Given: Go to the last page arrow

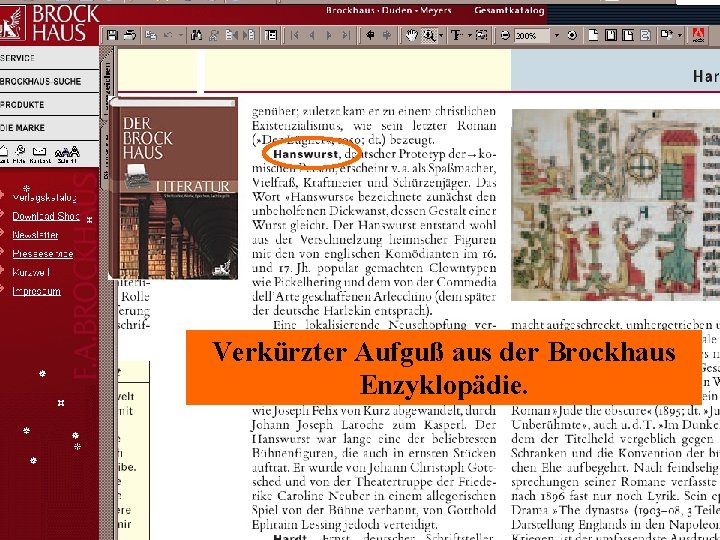Looking at the screenshot, I should coord(346,35).
